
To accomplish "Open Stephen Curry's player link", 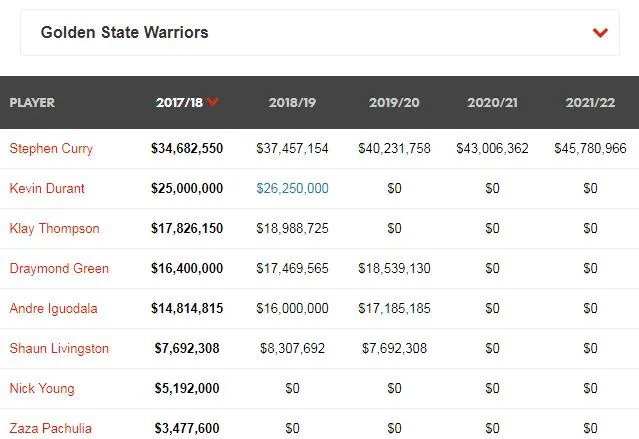I will click(51, 148).
